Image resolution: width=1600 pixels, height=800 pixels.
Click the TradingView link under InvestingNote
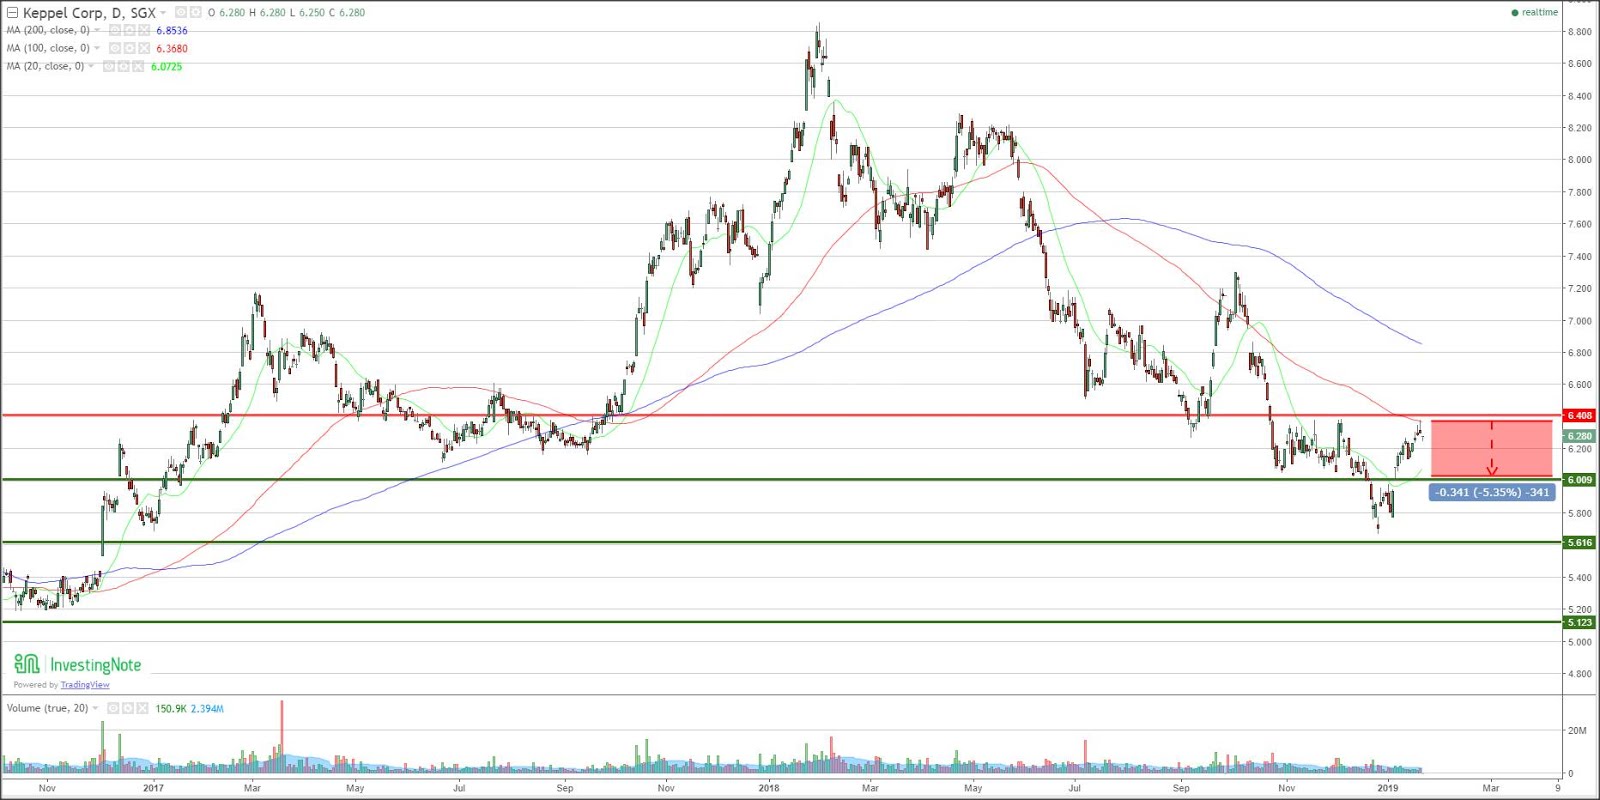(x=85, y=685)
